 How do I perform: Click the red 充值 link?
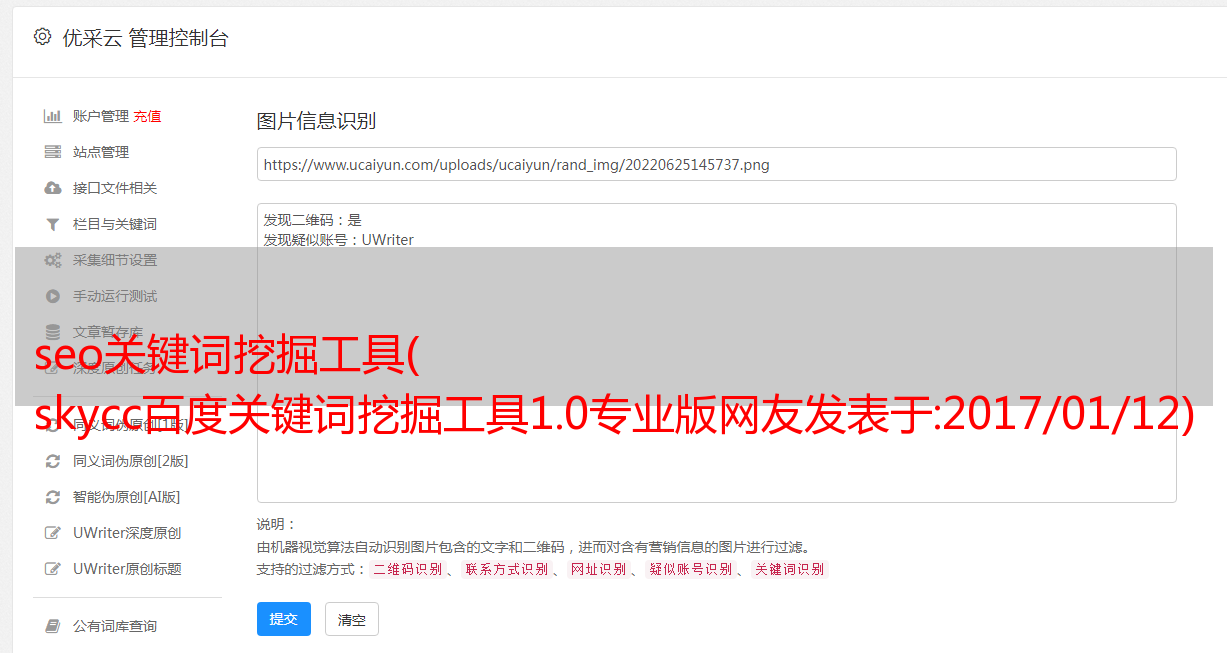[147, 116]
